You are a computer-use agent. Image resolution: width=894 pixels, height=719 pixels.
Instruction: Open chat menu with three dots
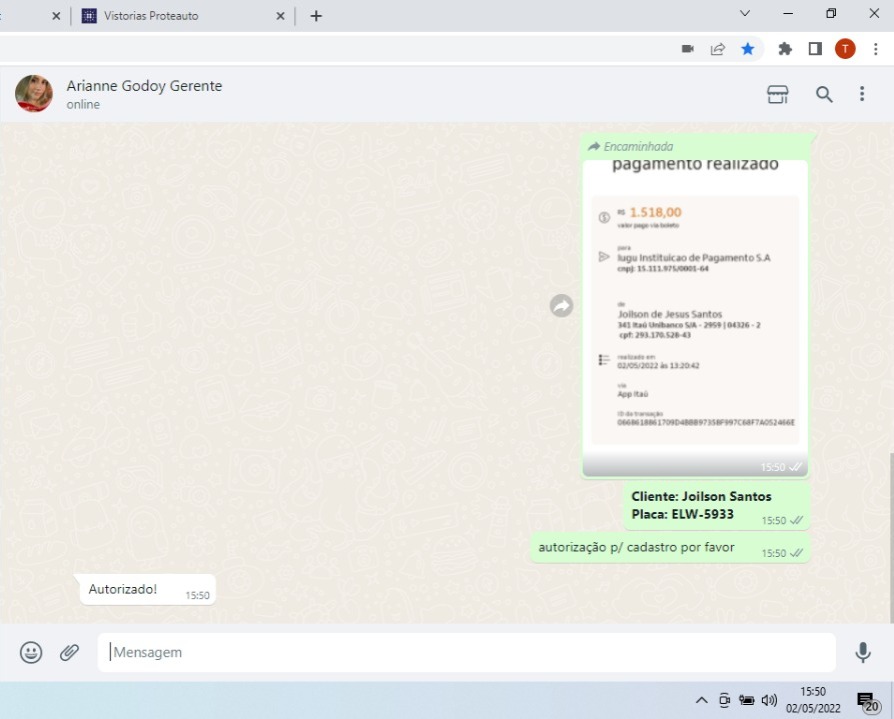point(862,94)
